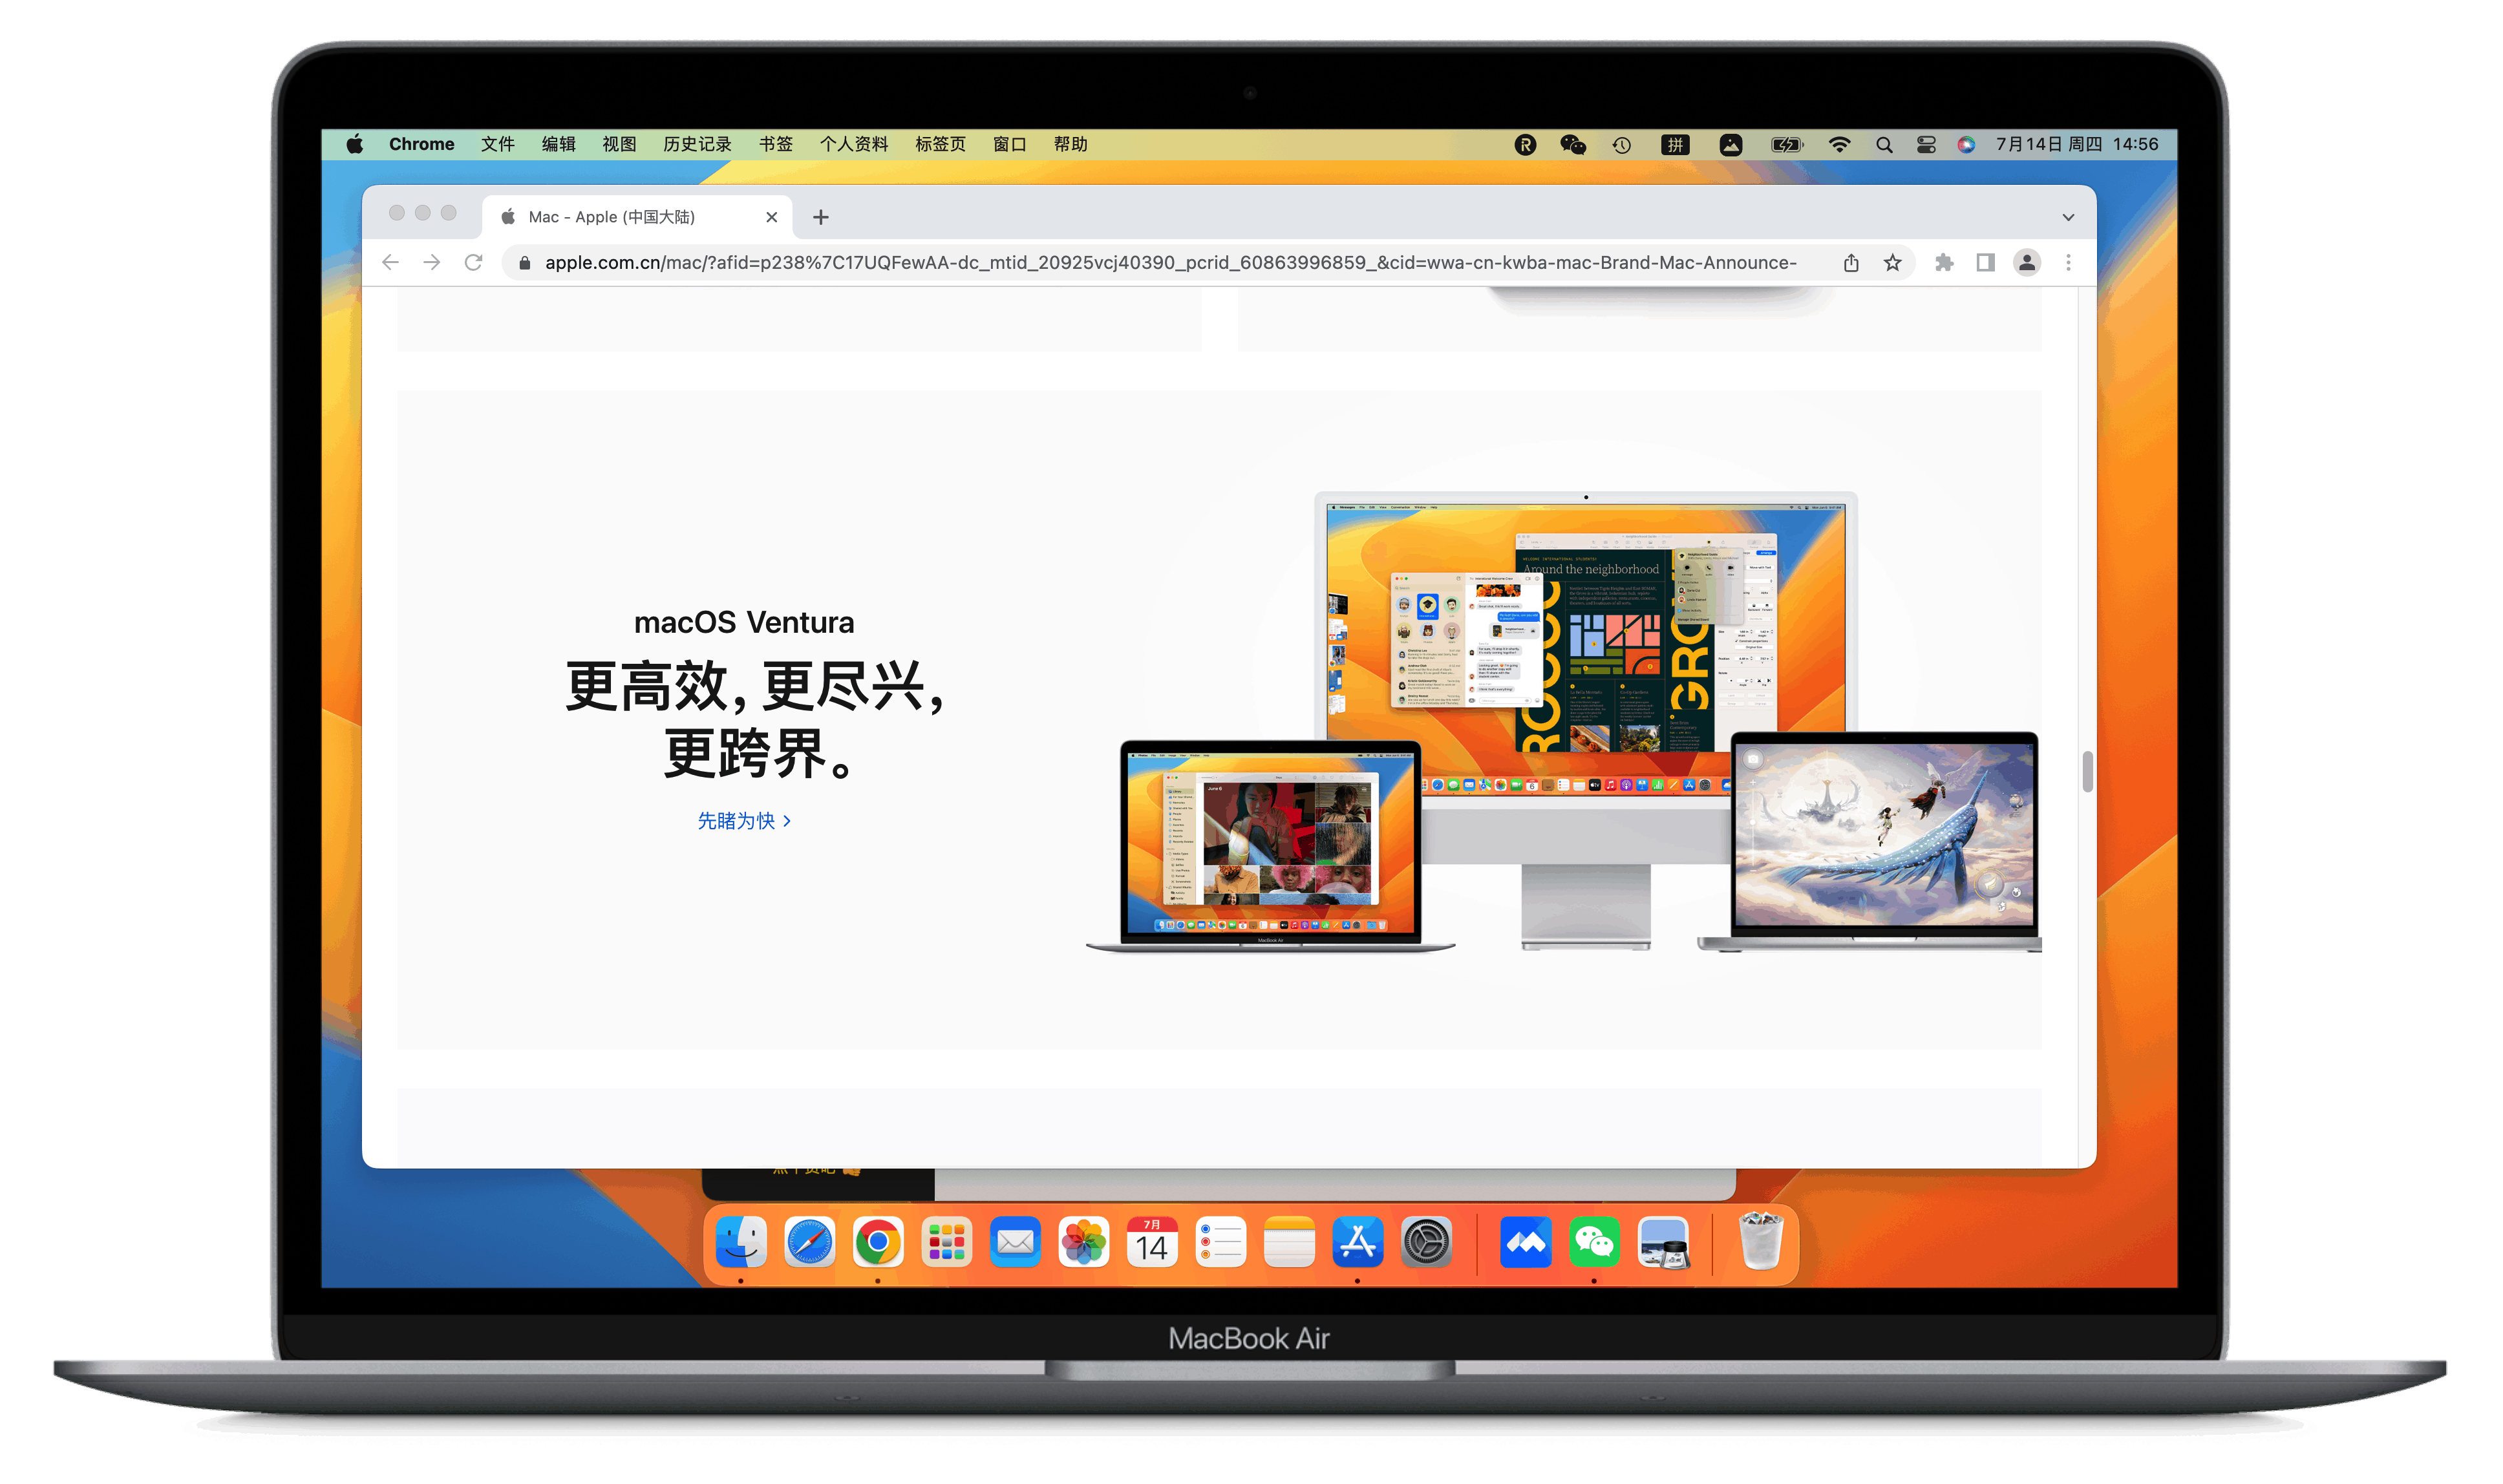This screenshot has height=1484, width=2503.
Task: Open WeChat from the Dock
Action: point(1594,1243)
